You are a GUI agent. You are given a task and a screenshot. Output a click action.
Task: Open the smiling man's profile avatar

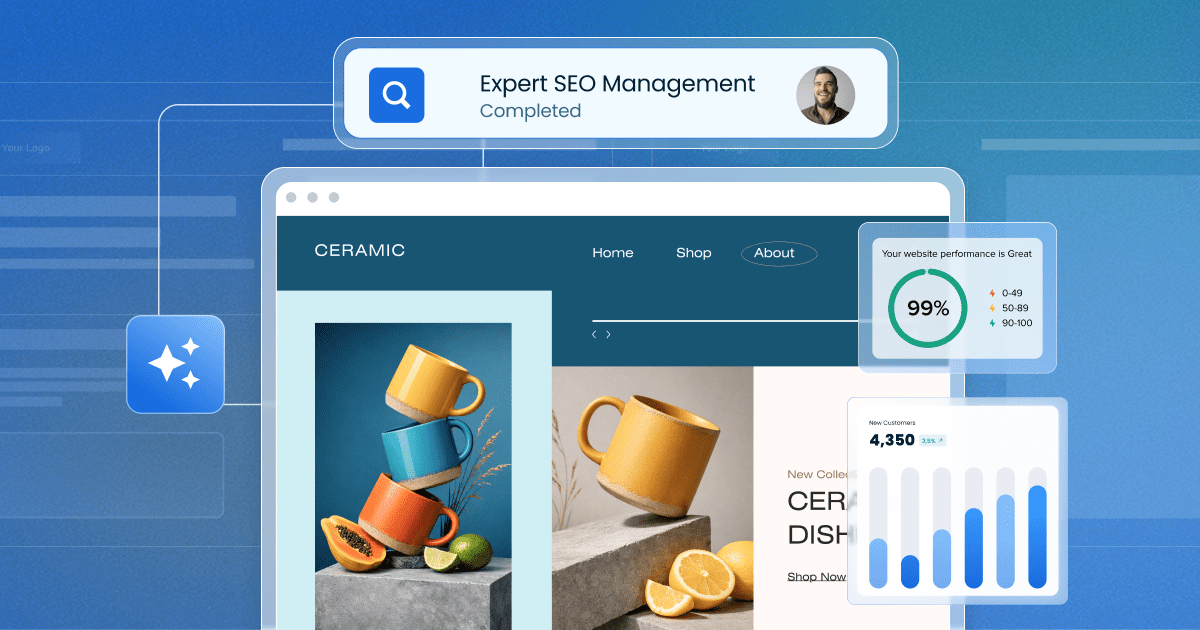825,95
